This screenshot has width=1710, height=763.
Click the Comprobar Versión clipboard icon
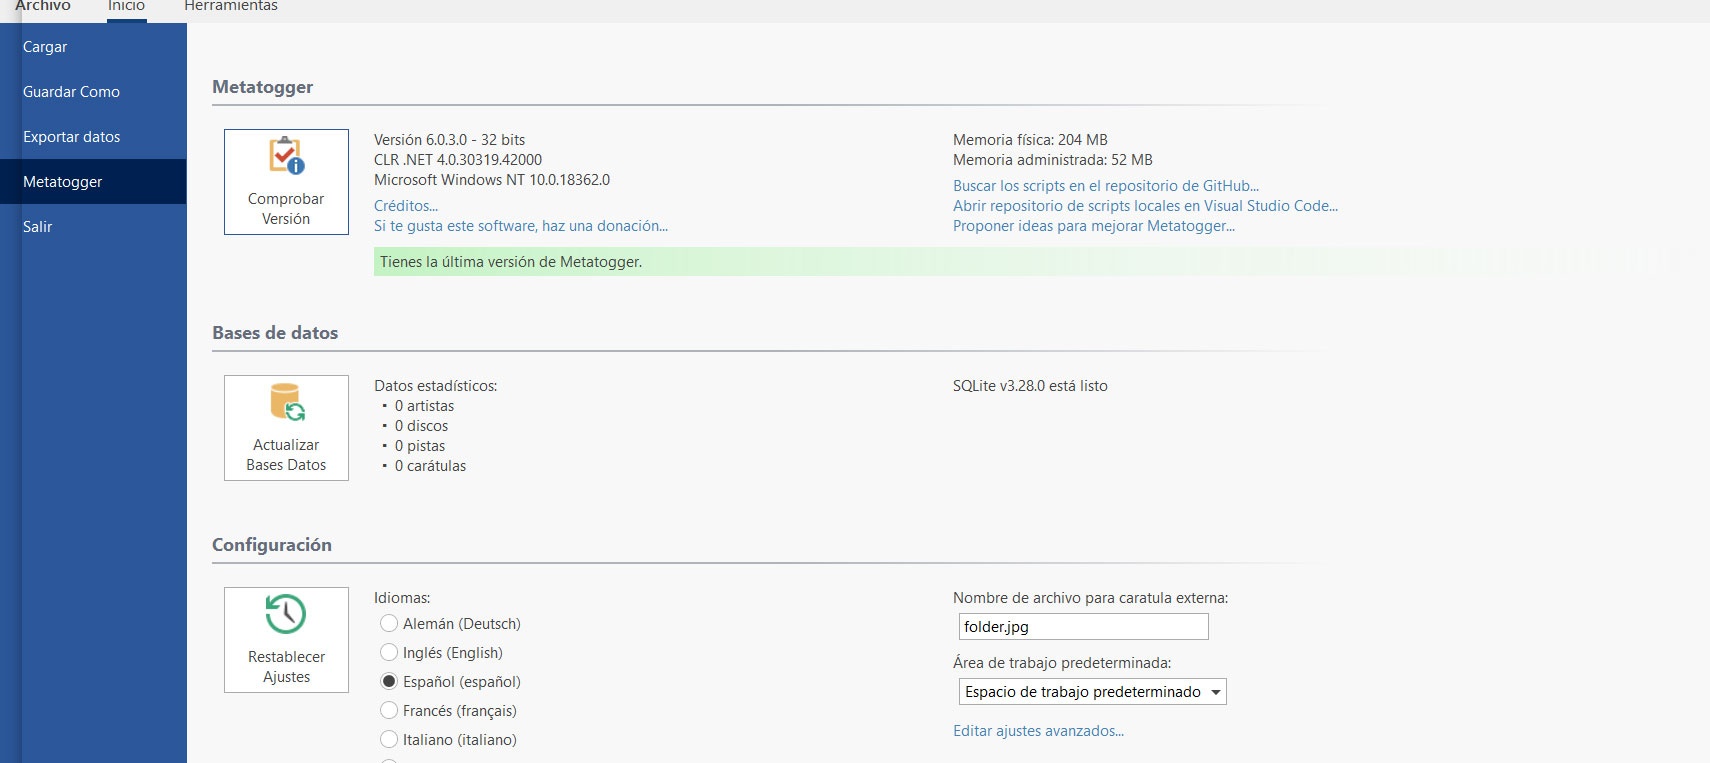pyautogui.click(x=286, y=156)
